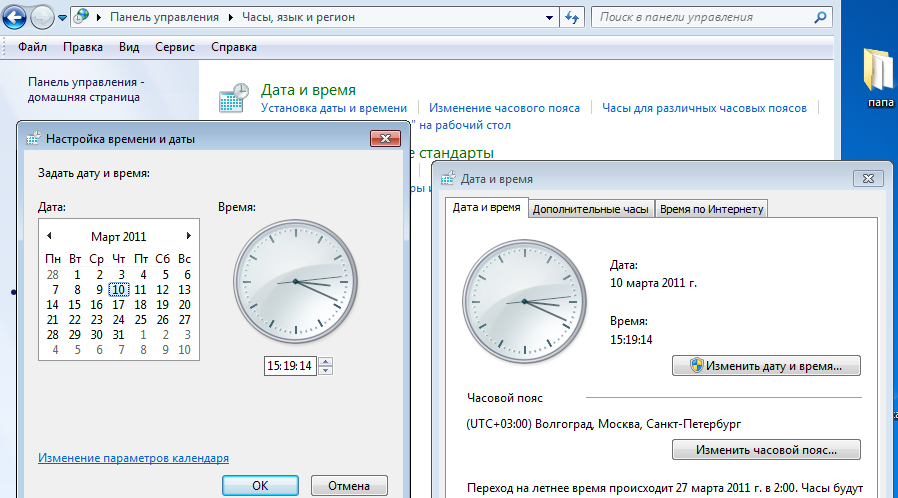Go to next month in calendar

188,236
